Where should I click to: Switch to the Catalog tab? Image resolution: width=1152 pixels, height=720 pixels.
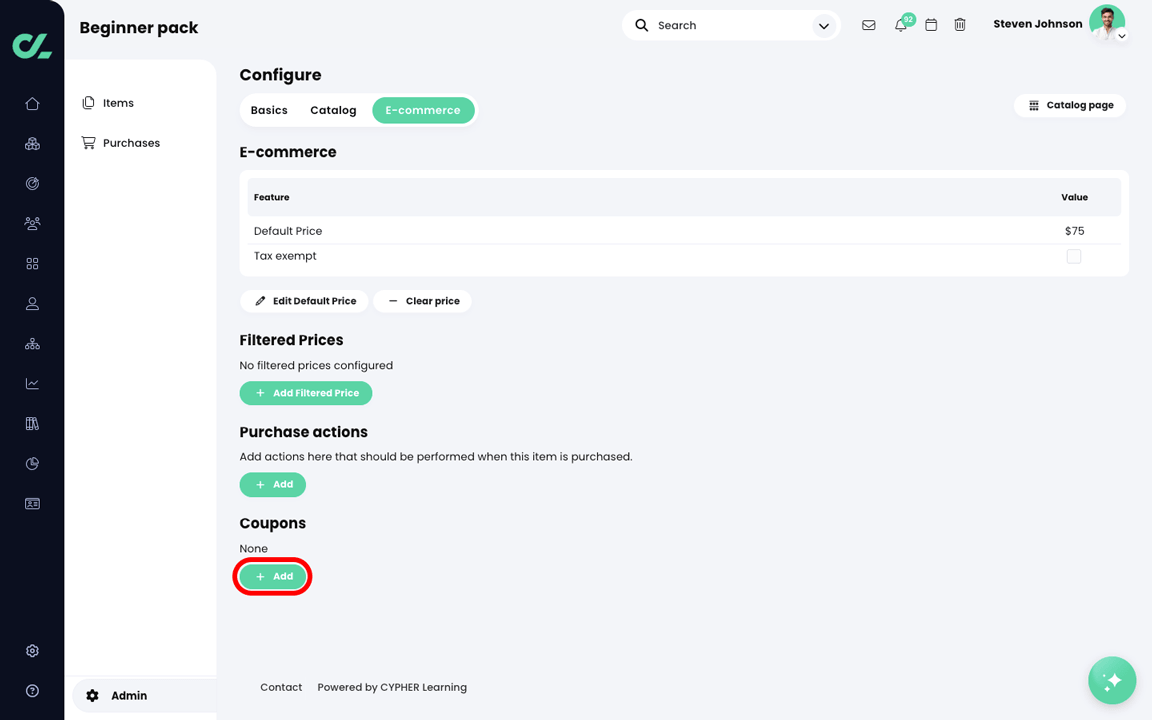coord(333,110)
